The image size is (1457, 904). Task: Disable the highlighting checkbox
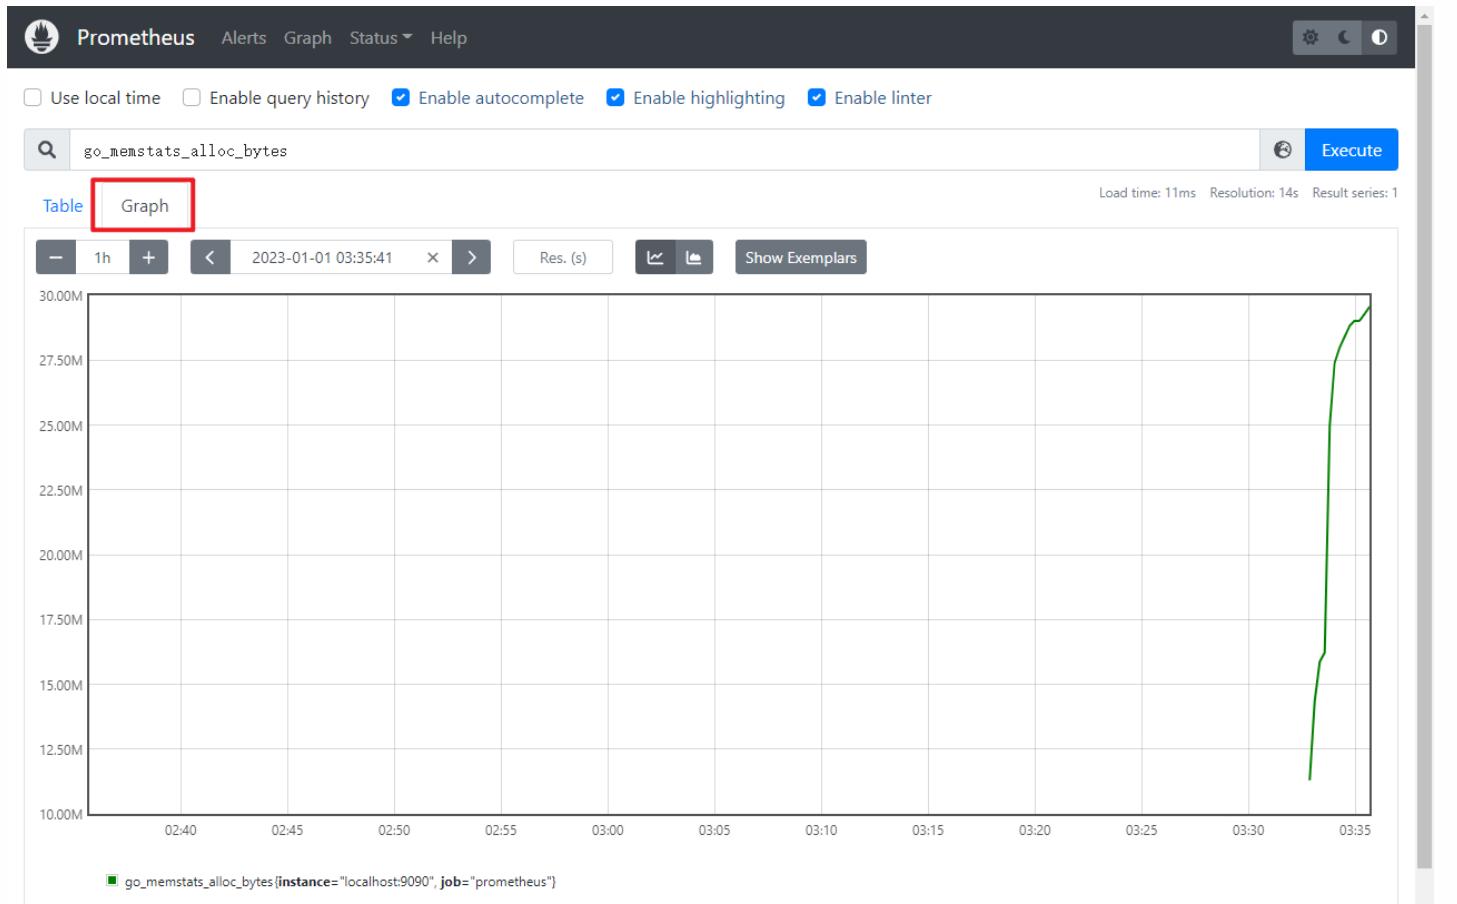(616, 98)
